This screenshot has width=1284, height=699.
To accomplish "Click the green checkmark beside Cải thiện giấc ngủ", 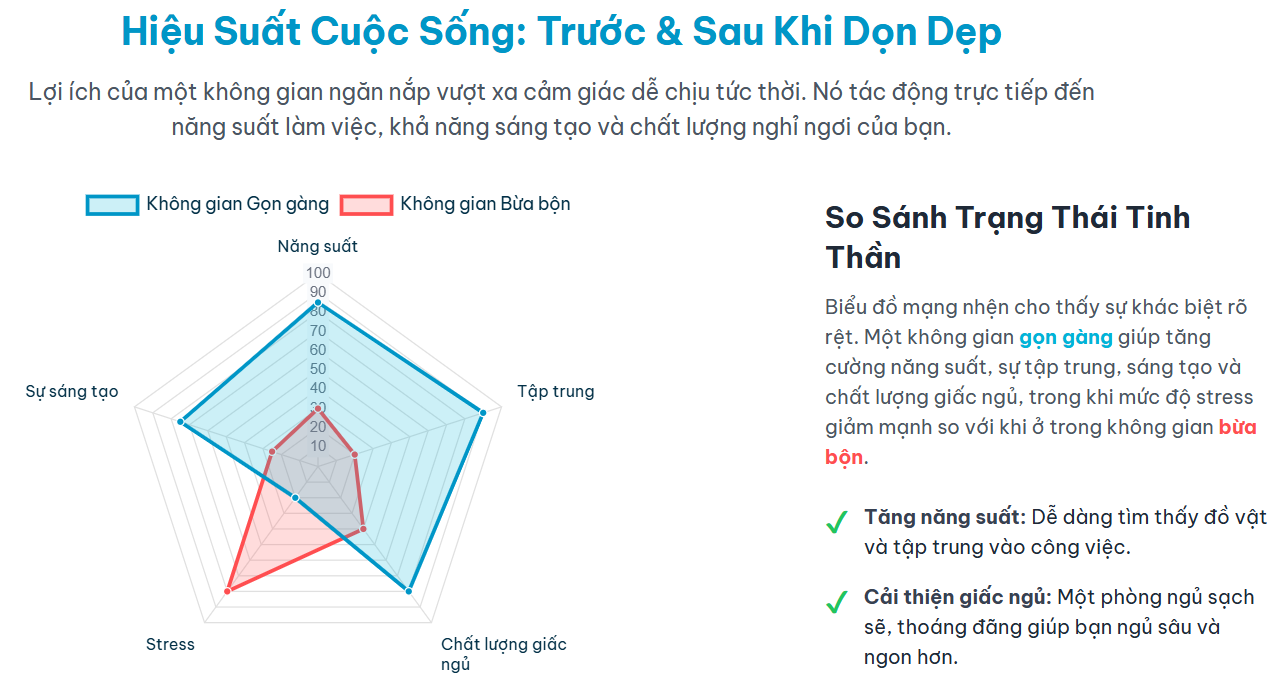I will coord(836,602).
